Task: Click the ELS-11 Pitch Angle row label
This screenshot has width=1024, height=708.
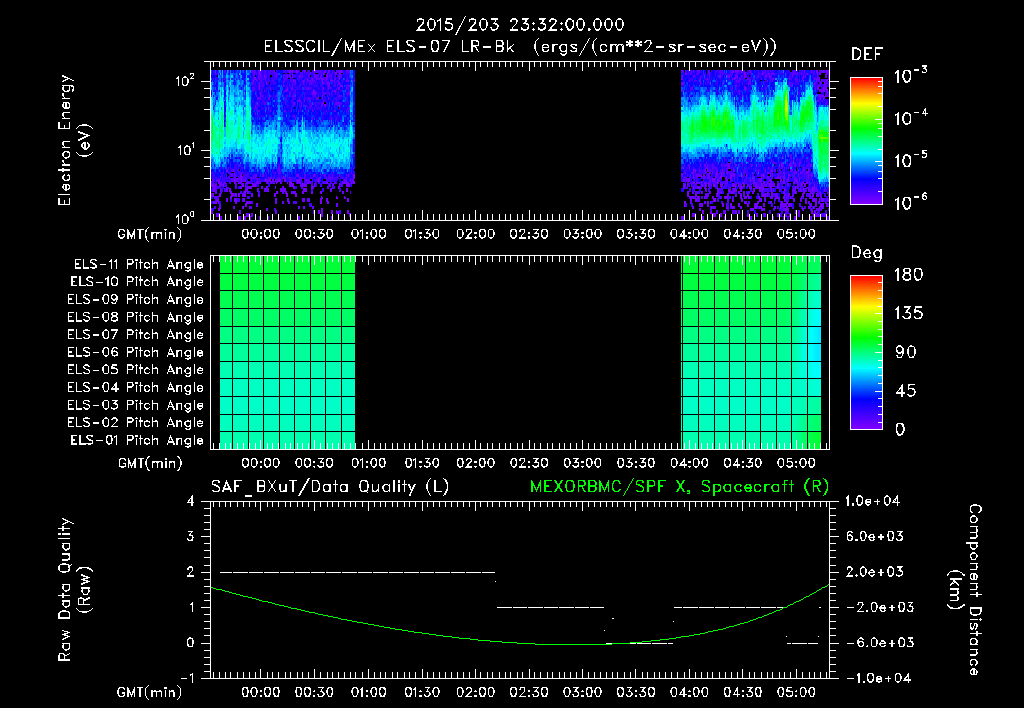Action: (138, 265)
